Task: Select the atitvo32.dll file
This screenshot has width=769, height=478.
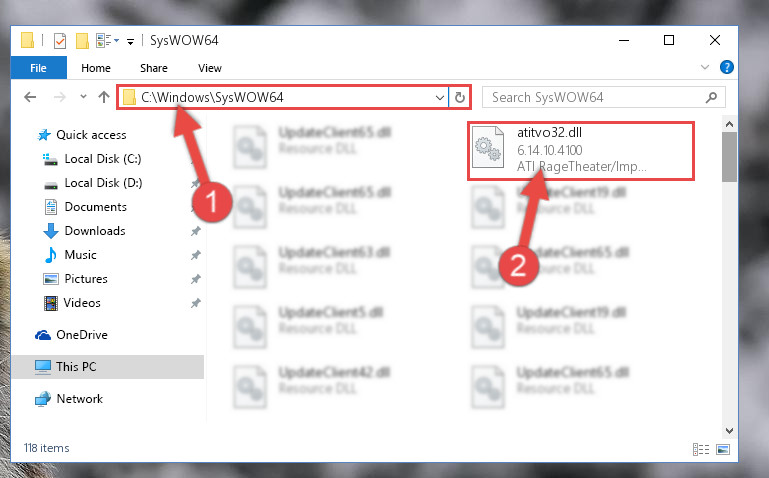Action: (581, 151)
